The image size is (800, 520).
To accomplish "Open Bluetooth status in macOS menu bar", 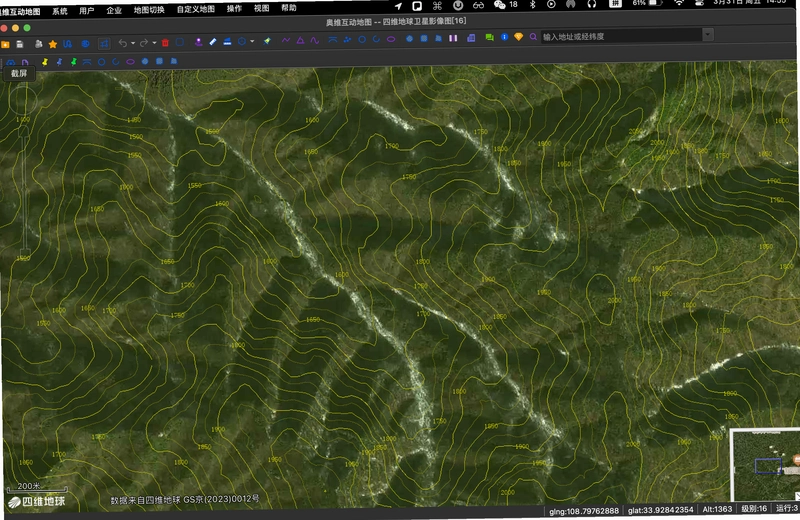I will click(532, 5).
